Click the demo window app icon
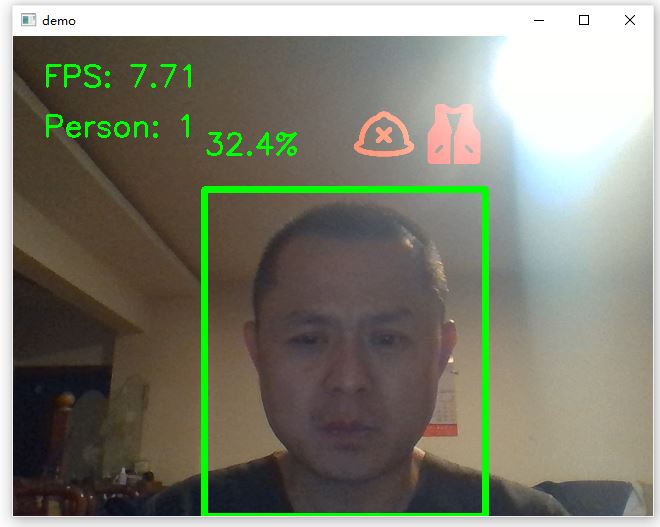The height and width of the screenshot is (527, 660). (x=29, y=20)
